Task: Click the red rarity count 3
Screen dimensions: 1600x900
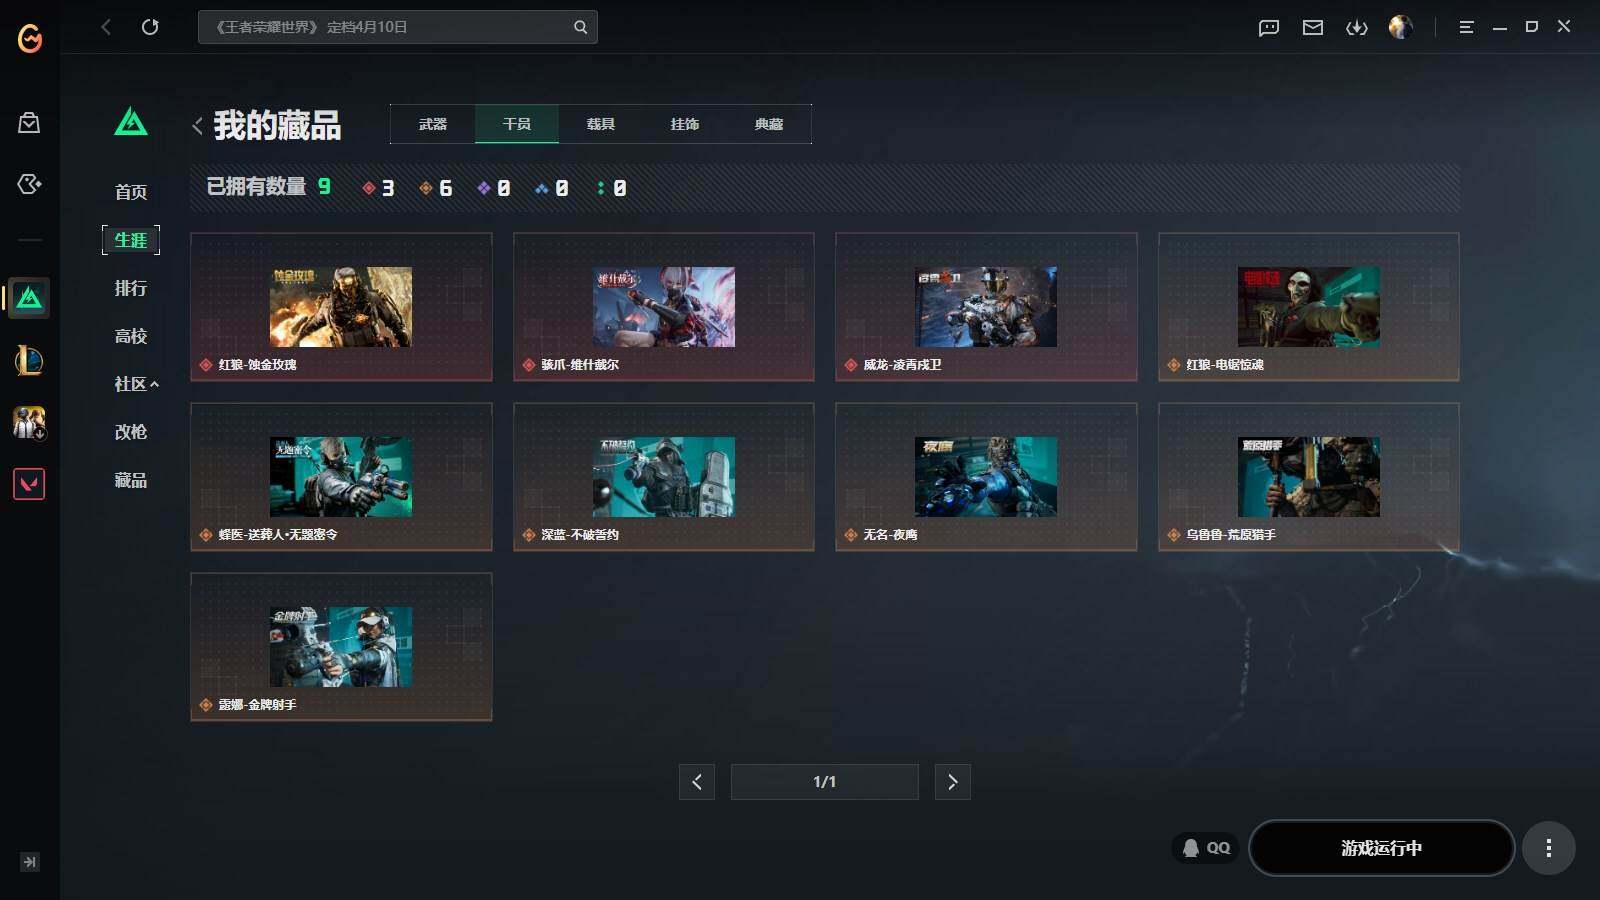Action: [378, 188]
